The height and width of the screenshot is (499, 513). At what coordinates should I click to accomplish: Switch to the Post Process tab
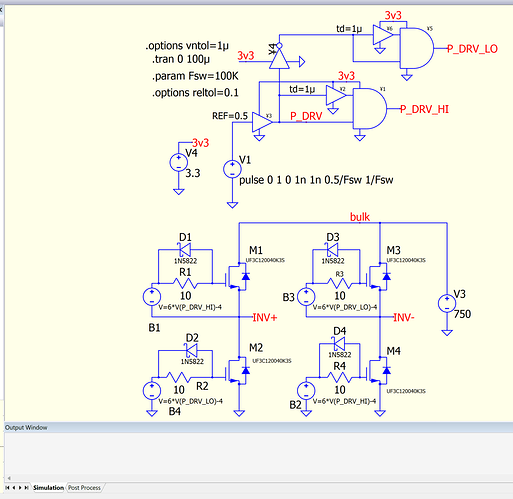[x=84, y=488]
